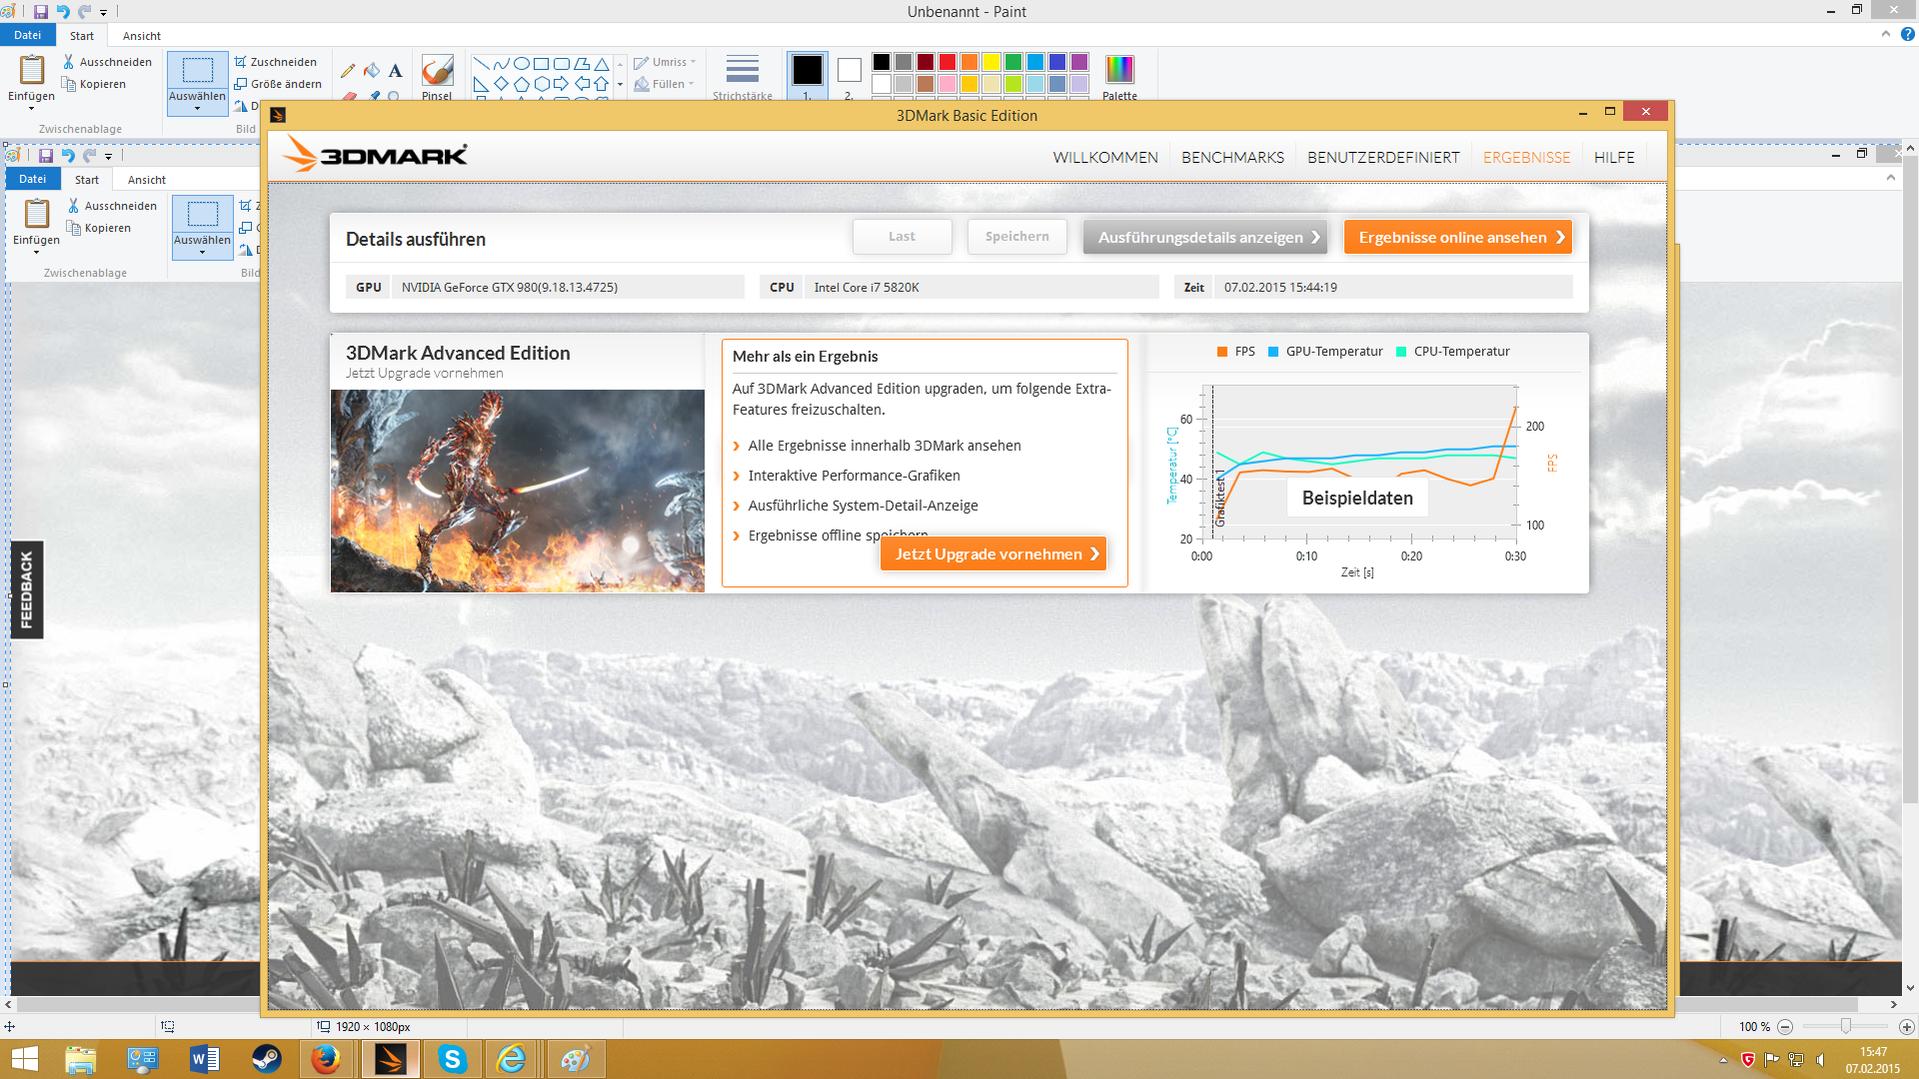Select the Pinsel brush tool
The height and width of the screenshot is (1079, 1919).
pyautogui.click(x=437, y=77)
